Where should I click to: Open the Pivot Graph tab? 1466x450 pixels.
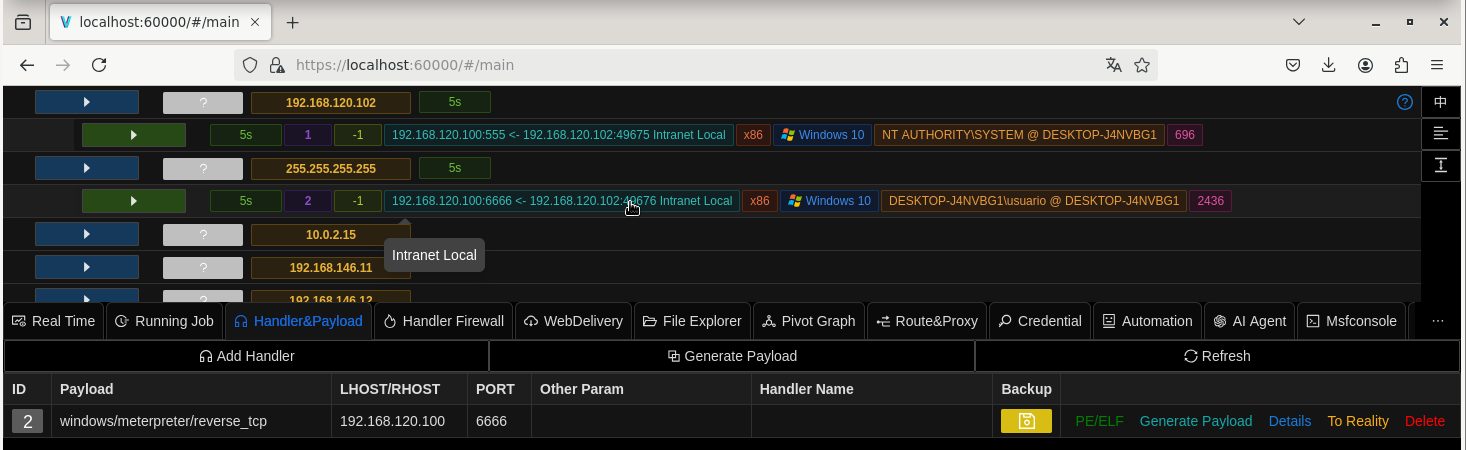[808, 321]
